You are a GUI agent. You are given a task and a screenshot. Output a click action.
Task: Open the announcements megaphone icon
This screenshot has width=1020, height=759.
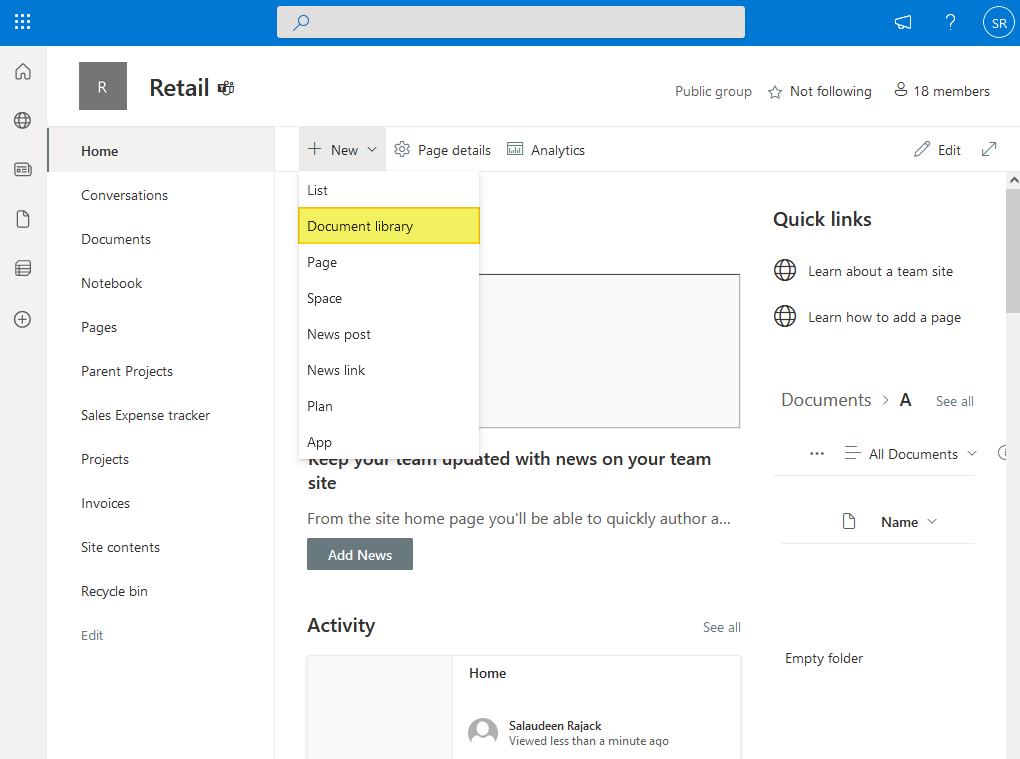(903, 21)
